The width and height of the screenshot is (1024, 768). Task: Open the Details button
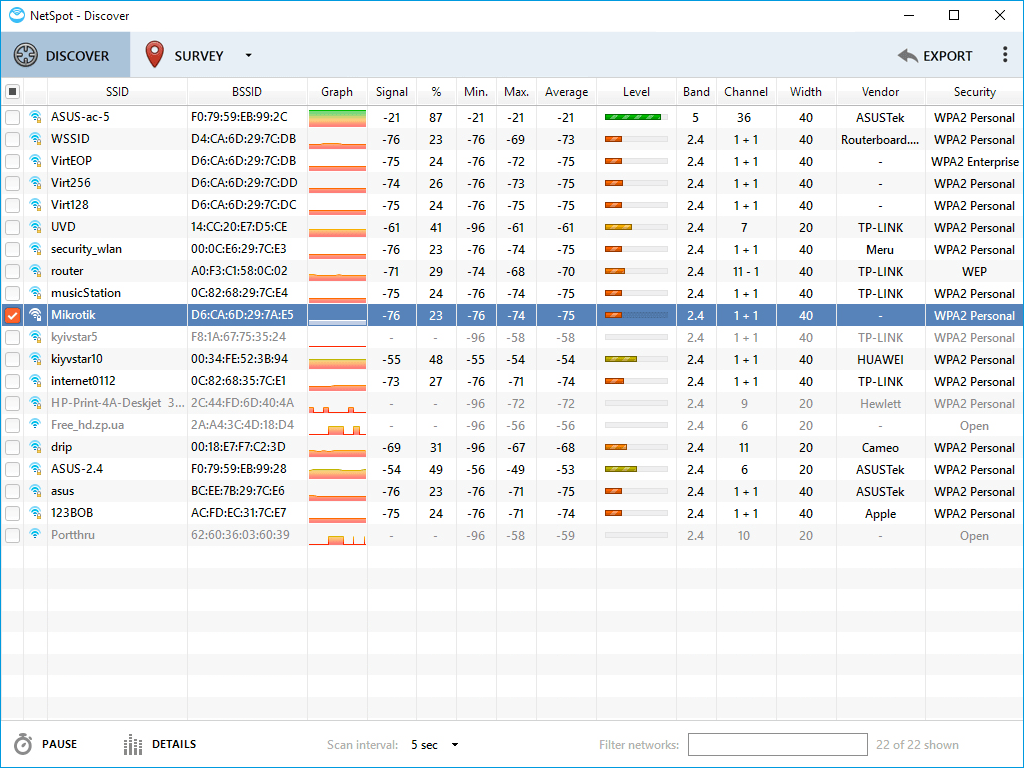160,744
